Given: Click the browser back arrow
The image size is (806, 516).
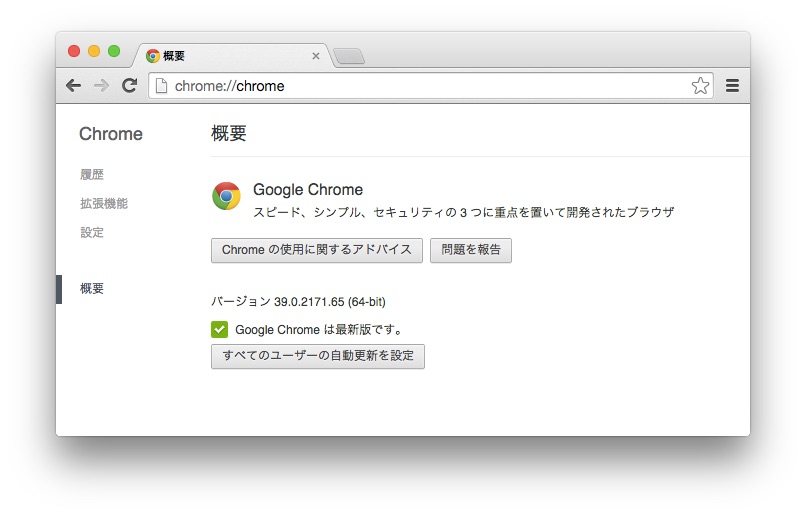Looking at the screenshot, I should 73,86.
